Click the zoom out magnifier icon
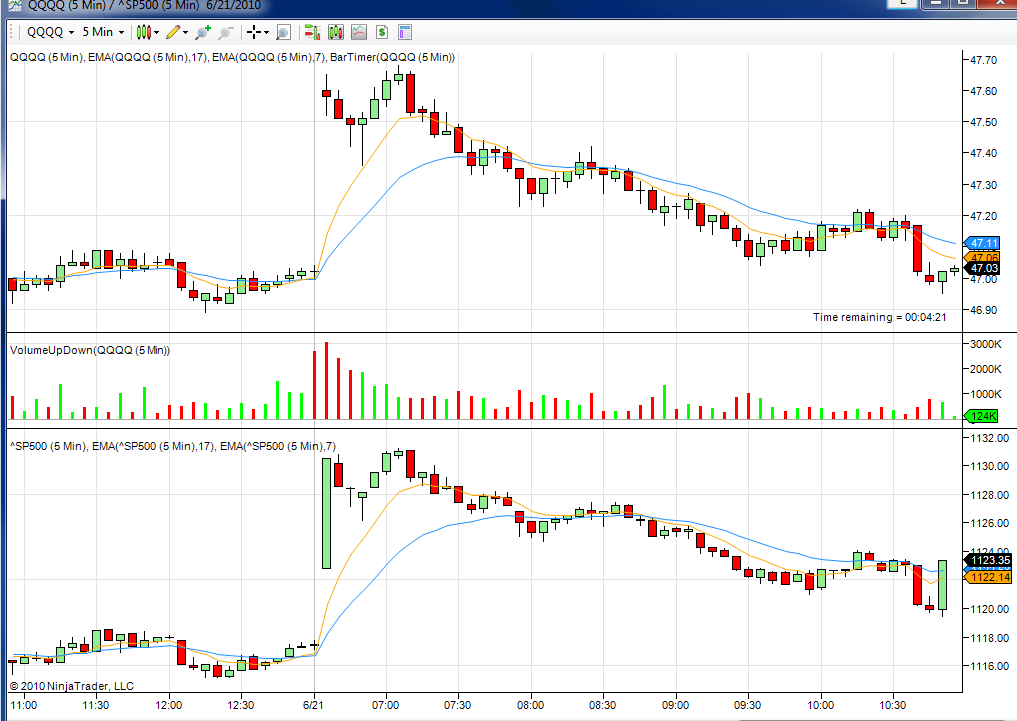1017x721 pixels. tap(225, 32)
